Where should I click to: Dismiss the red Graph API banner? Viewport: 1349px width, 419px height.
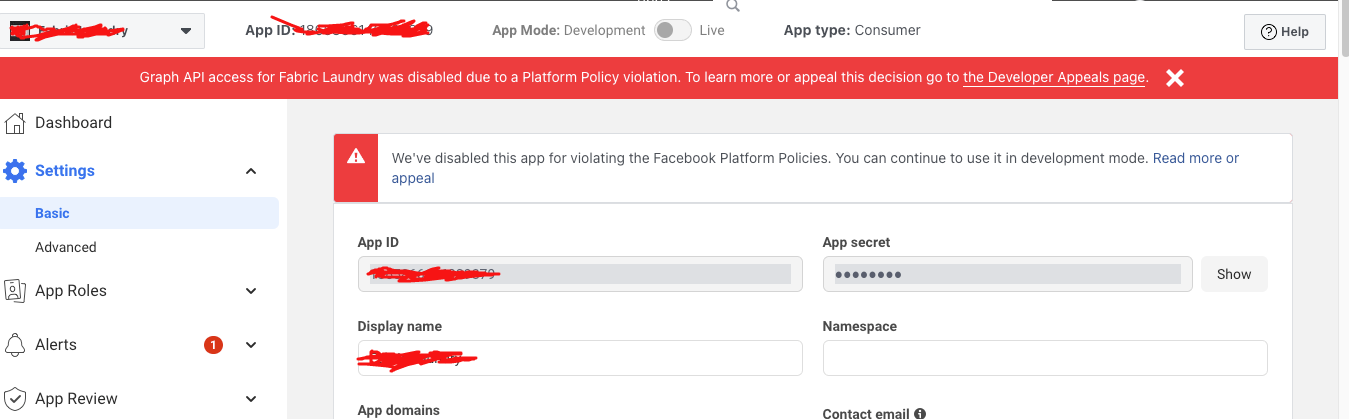pyautogui.click(x=1175, y=78)
